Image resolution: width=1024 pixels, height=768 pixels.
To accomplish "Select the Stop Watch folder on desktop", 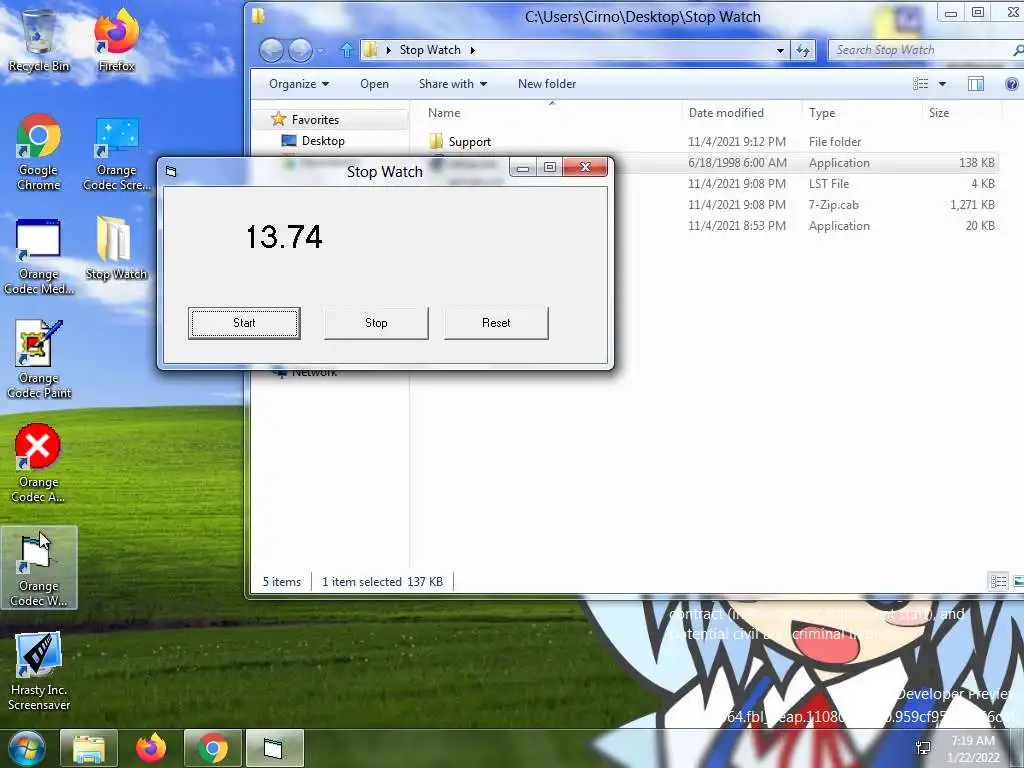I will 116,249.
